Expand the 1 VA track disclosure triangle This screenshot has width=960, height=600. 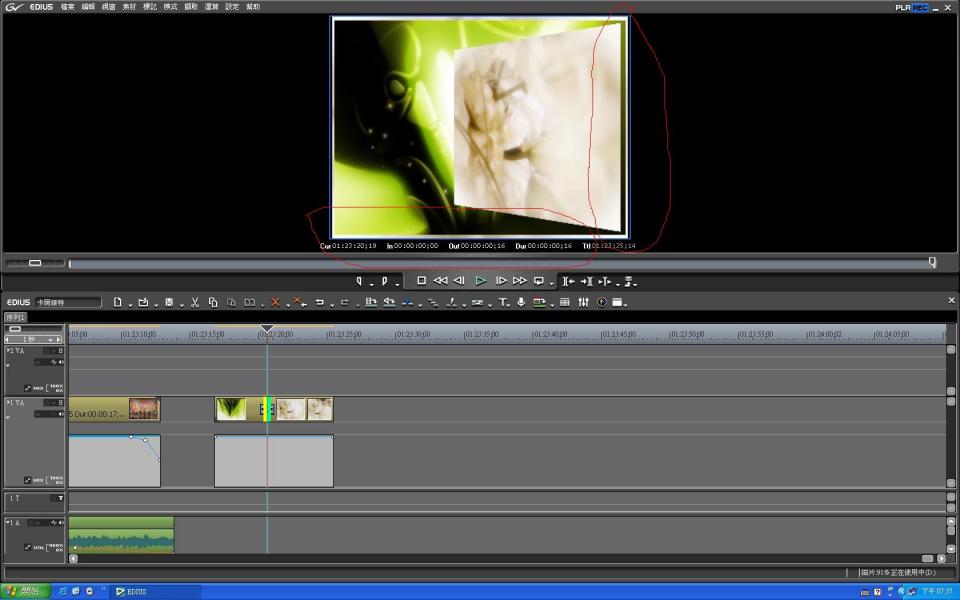(x=9, y=403)
